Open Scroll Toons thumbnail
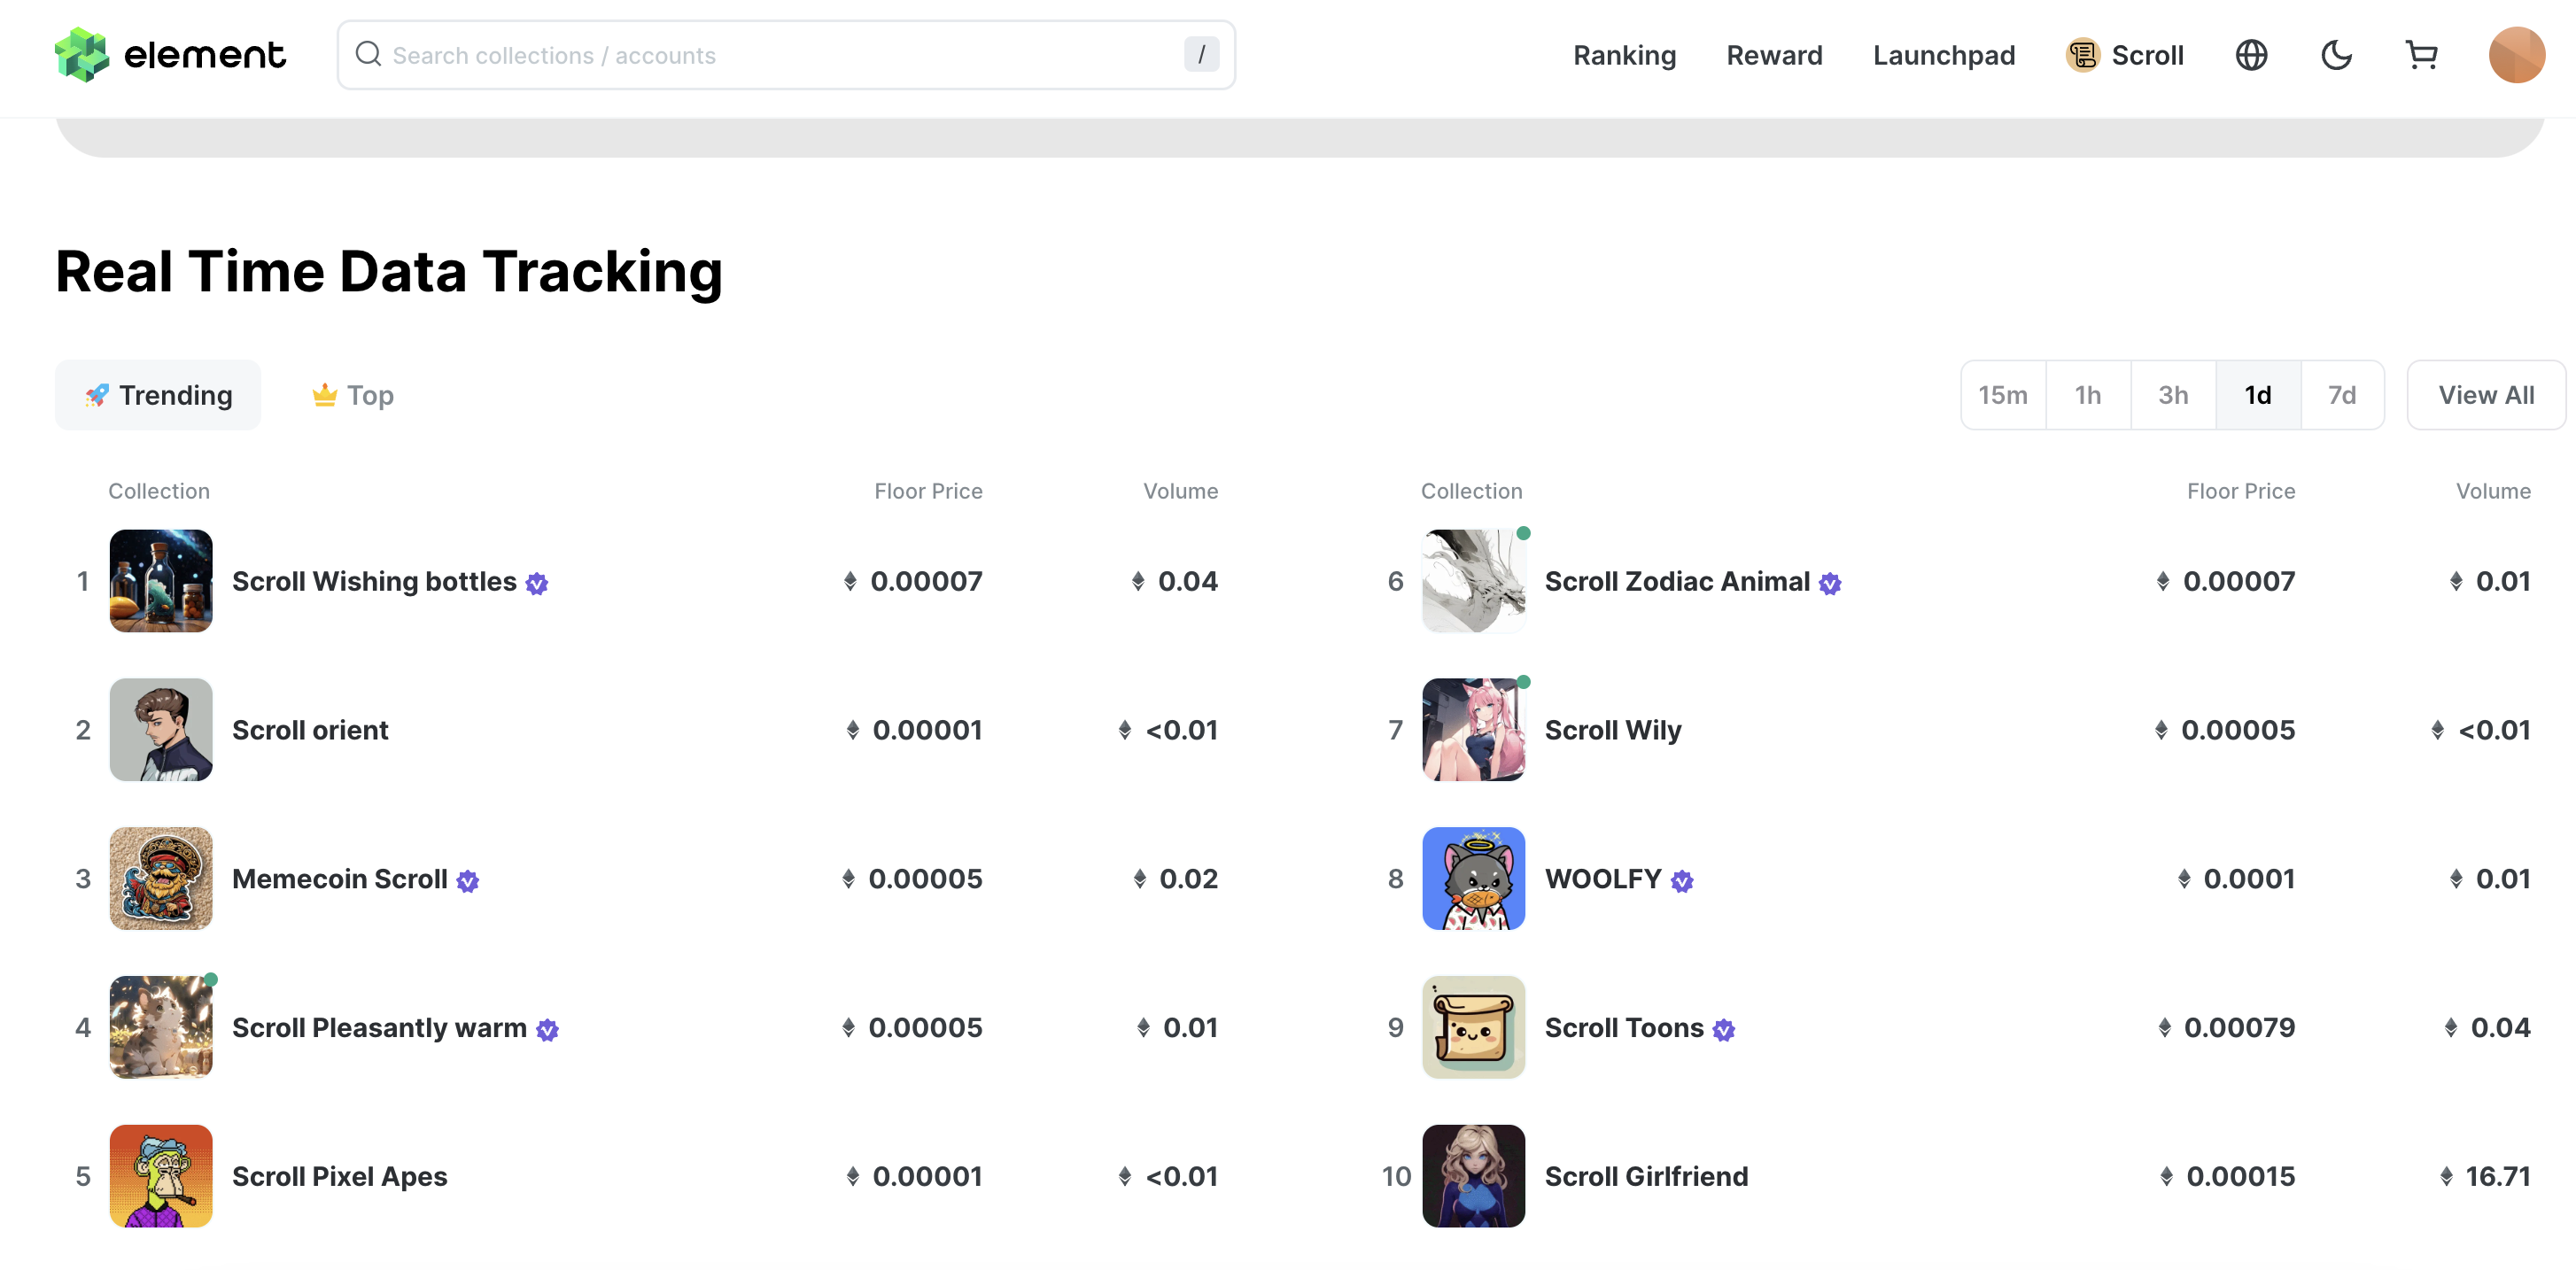The width and height of the screenshot is (2576, 1270). pos(1474,1027)
